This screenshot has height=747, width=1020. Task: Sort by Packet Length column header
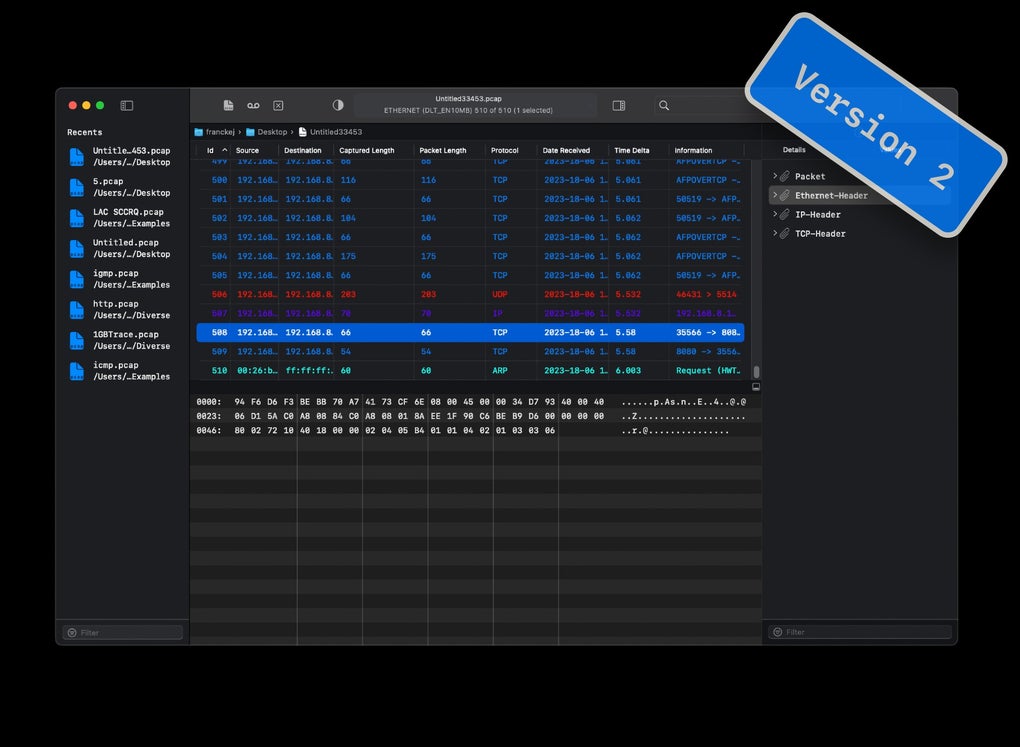pyautogui.click(x=449, y=150)
